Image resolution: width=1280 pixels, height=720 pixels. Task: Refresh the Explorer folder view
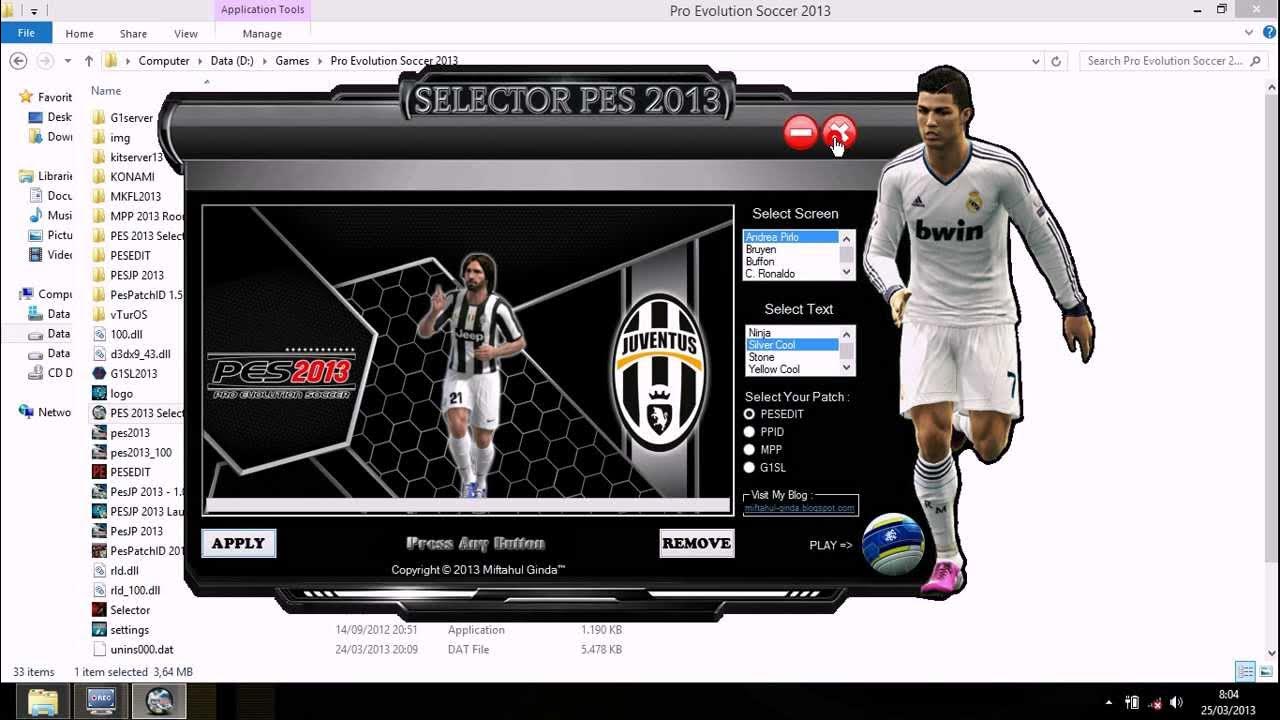(1056, 61)
